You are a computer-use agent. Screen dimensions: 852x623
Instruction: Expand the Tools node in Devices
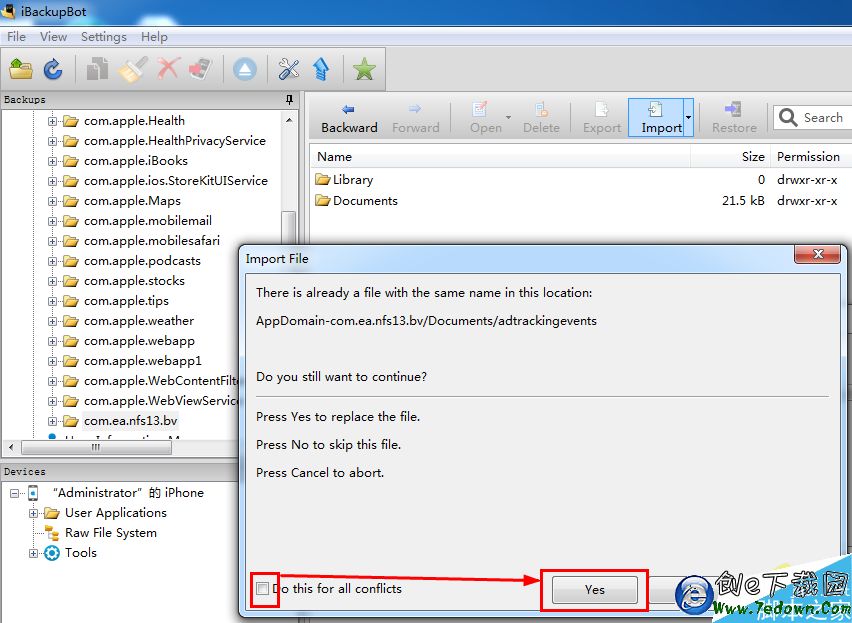pyautogui.click(x=33, y=553)
